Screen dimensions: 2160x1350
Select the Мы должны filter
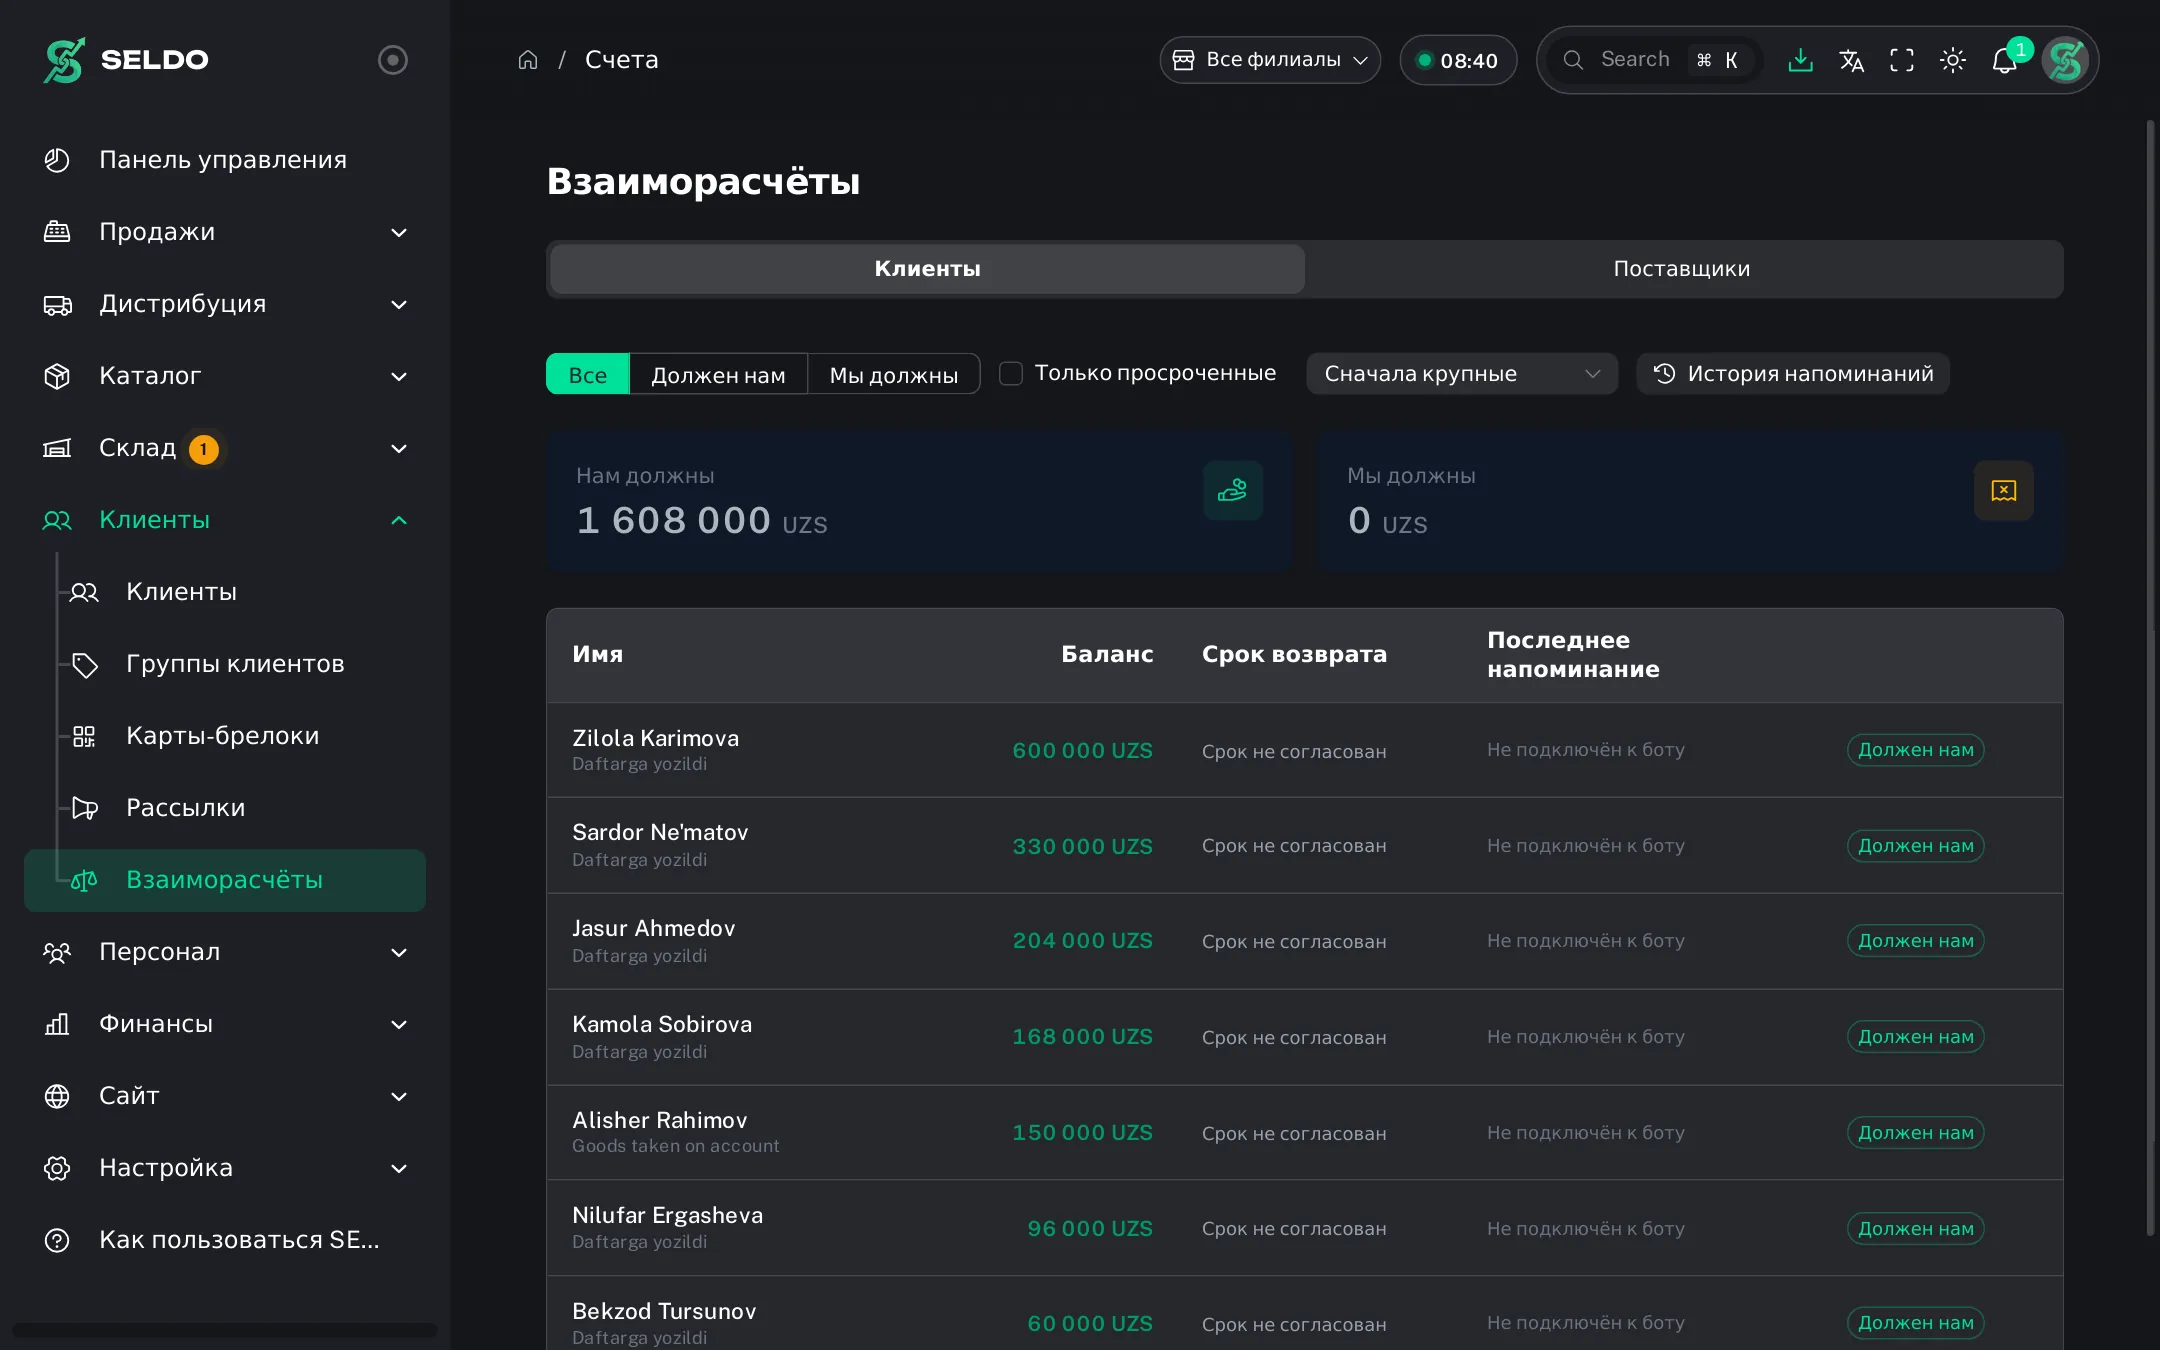(894, 374)
